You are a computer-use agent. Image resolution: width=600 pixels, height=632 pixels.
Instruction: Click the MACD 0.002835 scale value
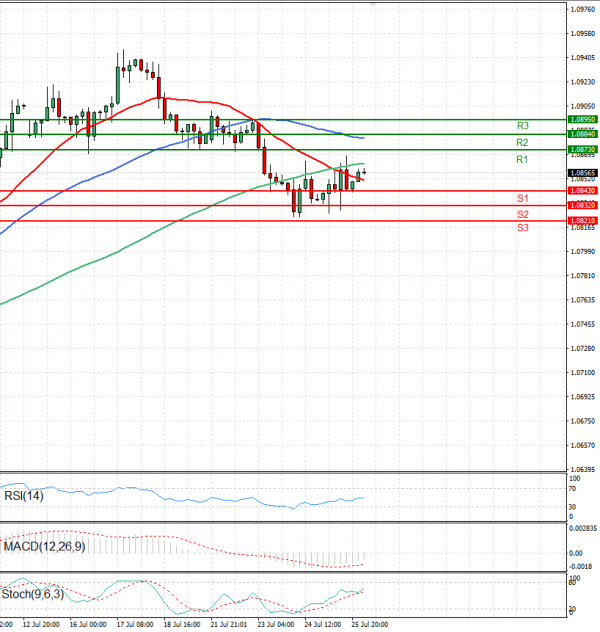583,528
